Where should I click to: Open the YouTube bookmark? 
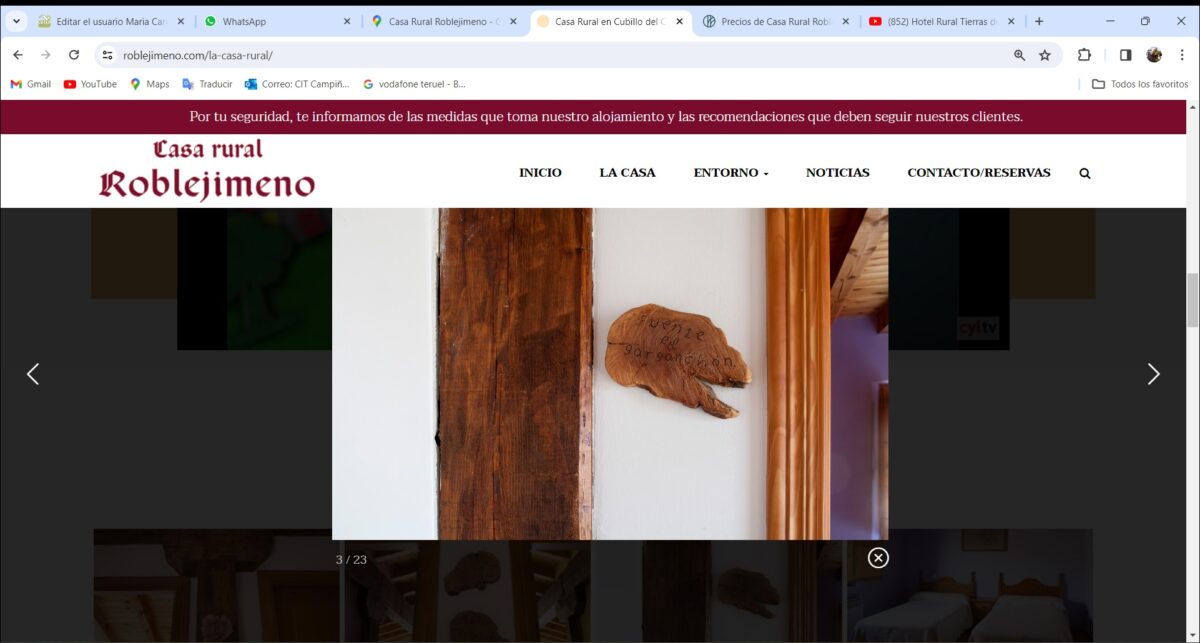(x=90, y=84)
